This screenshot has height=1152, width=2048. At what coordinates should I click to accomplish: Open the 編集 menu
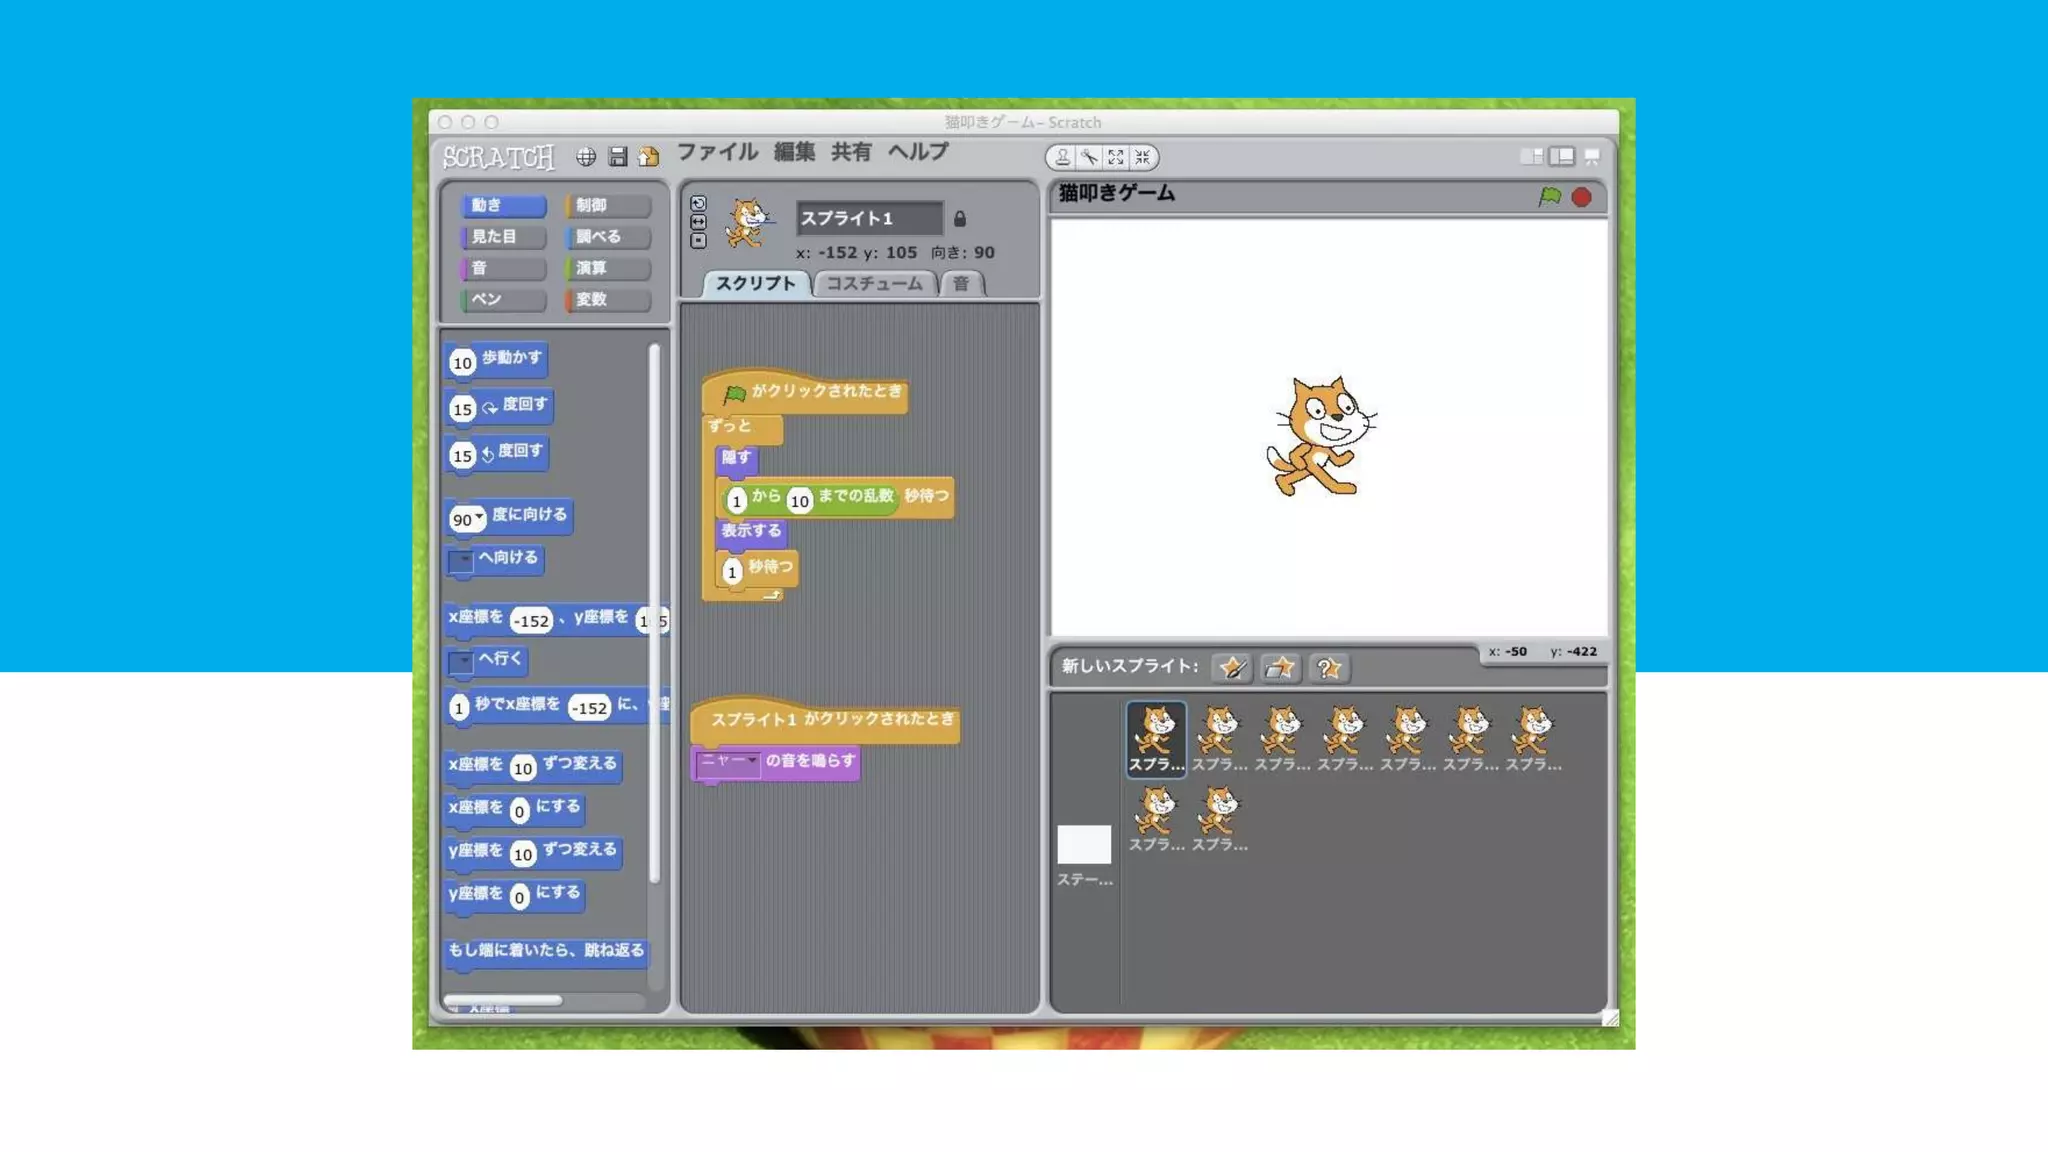(x=794, y=152)
